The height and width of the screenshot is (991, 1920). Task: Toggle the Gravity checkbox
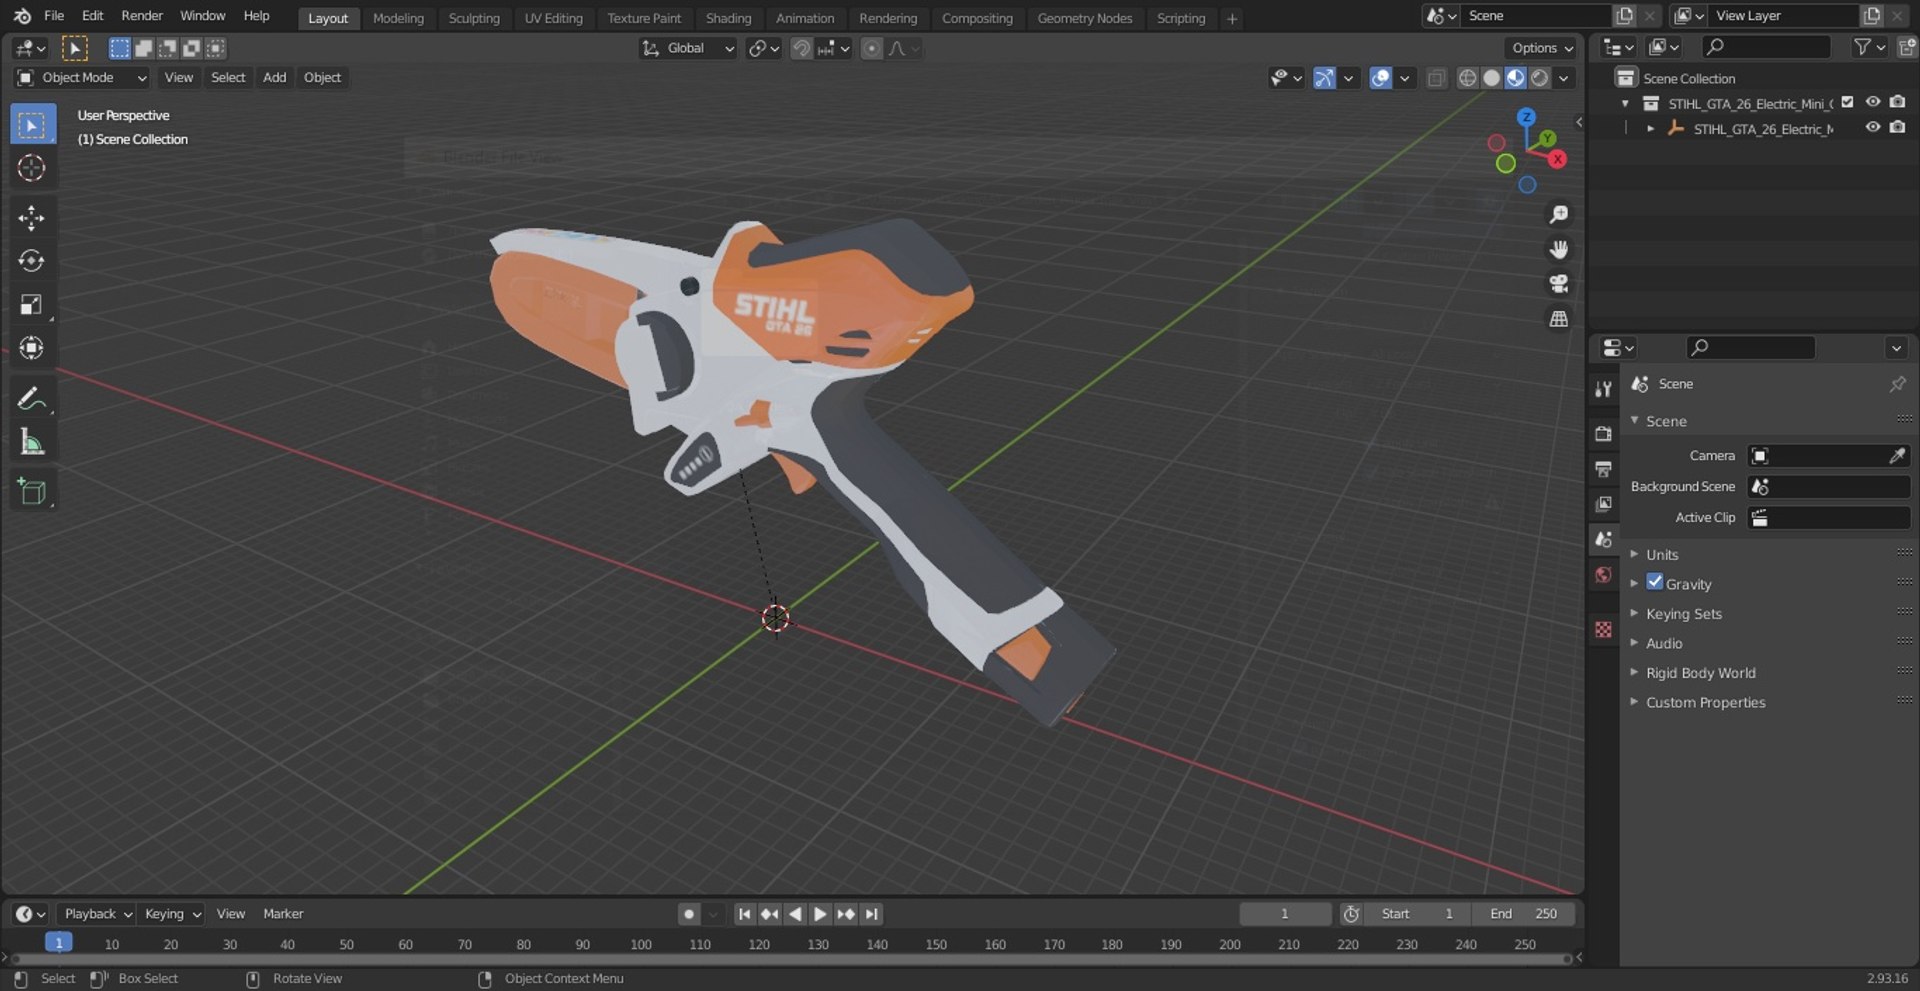1655,582
